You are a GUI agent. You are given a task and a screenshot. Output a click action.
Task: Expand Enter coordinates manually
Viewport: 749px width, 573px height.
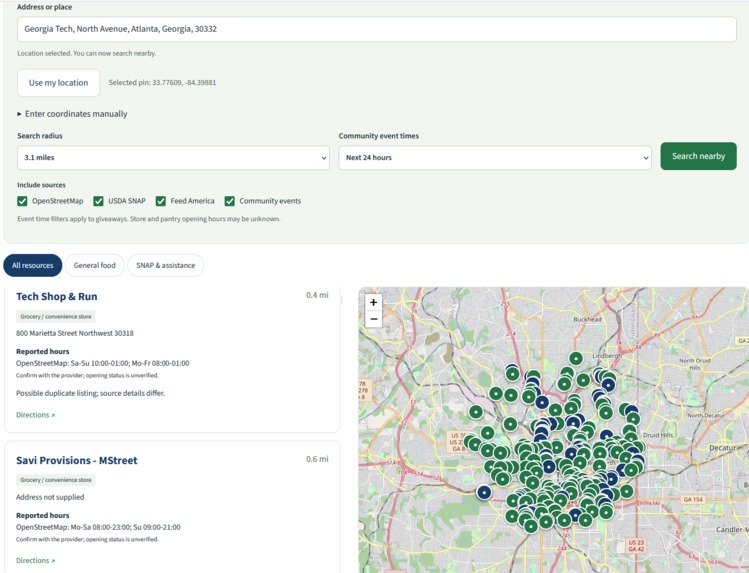[x=73, y=114]
